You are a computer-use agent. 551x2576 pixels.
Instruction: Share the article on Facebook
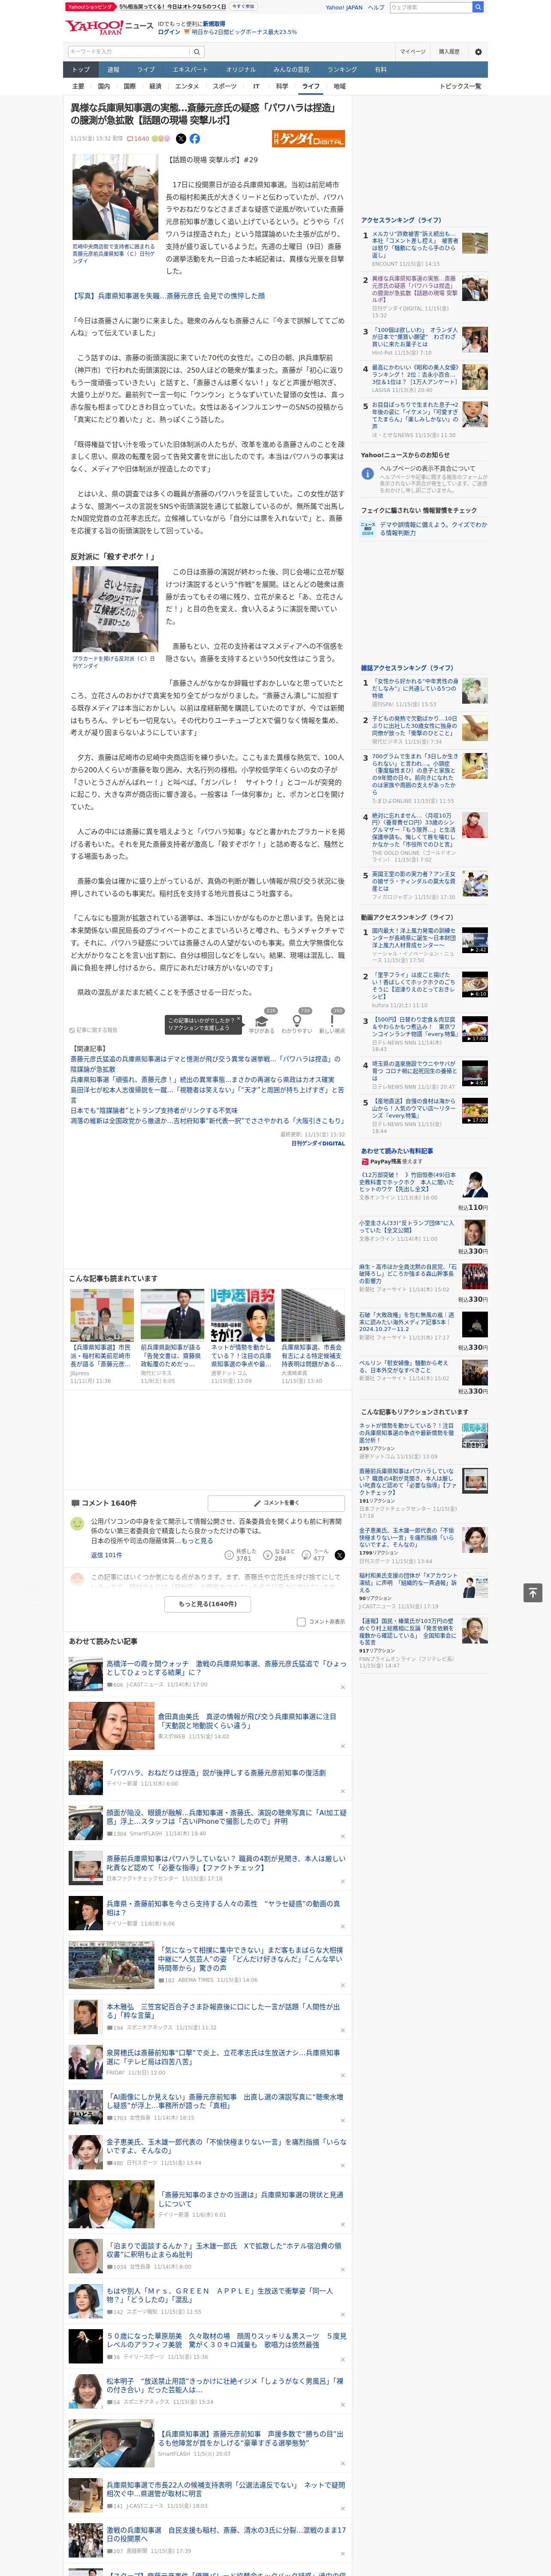coord(195,139)
